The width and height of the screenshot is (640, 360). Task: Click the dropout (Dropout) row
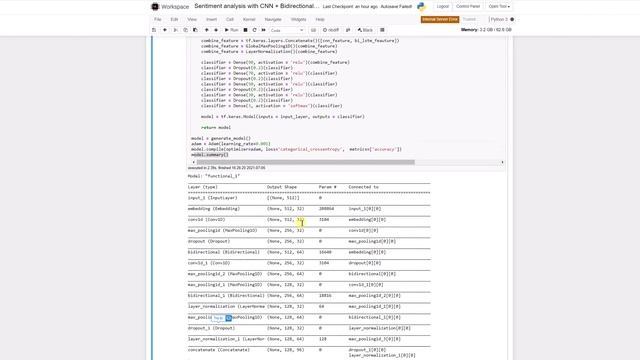click(309, 241)
